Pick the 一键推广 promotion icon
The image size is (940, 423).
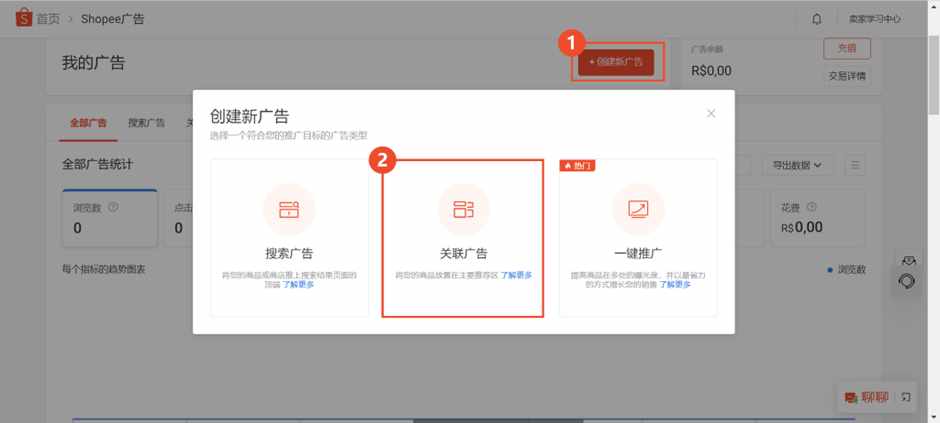(638, 210)
